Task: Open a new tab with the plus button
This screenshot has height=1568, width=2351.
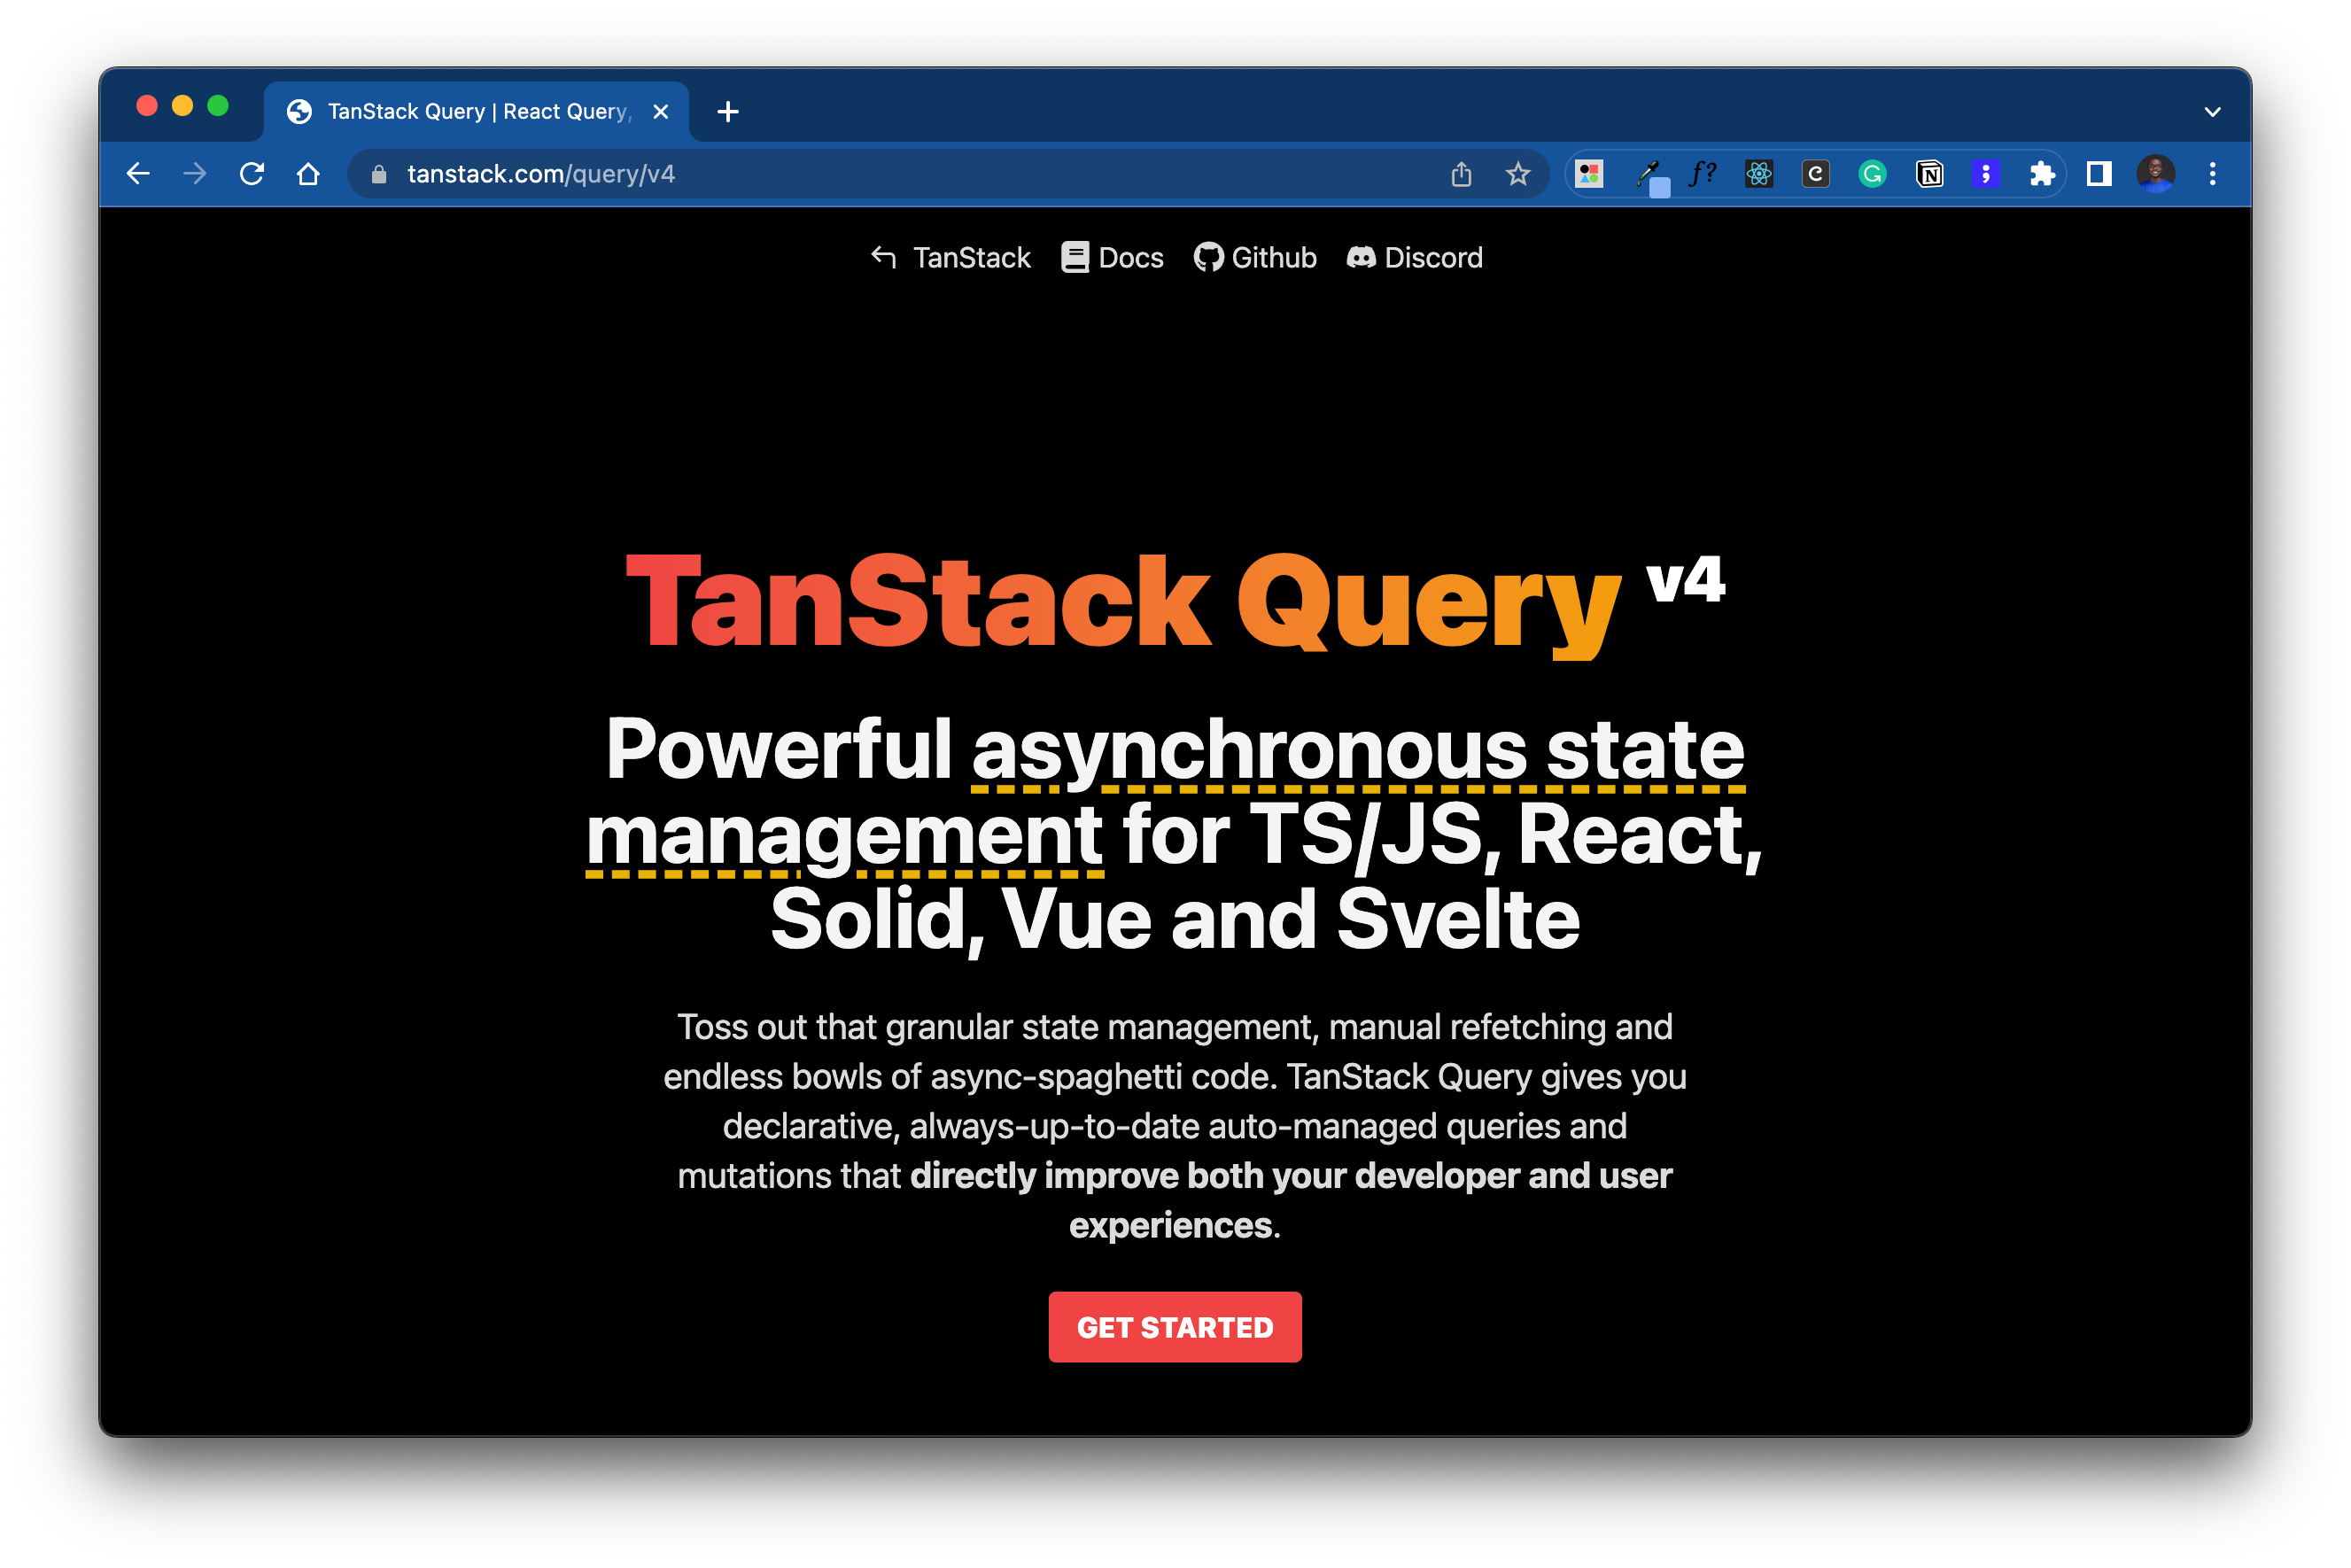Action: pyautogui.click(x=728, y=112)
